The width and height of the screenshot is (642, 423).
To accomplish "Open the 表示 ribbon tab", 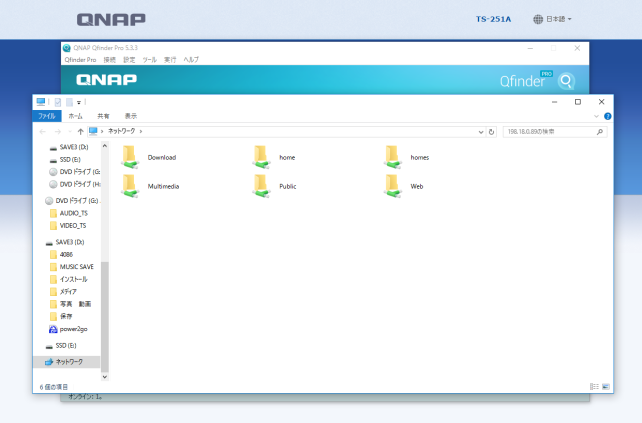I will pos(130,116).
